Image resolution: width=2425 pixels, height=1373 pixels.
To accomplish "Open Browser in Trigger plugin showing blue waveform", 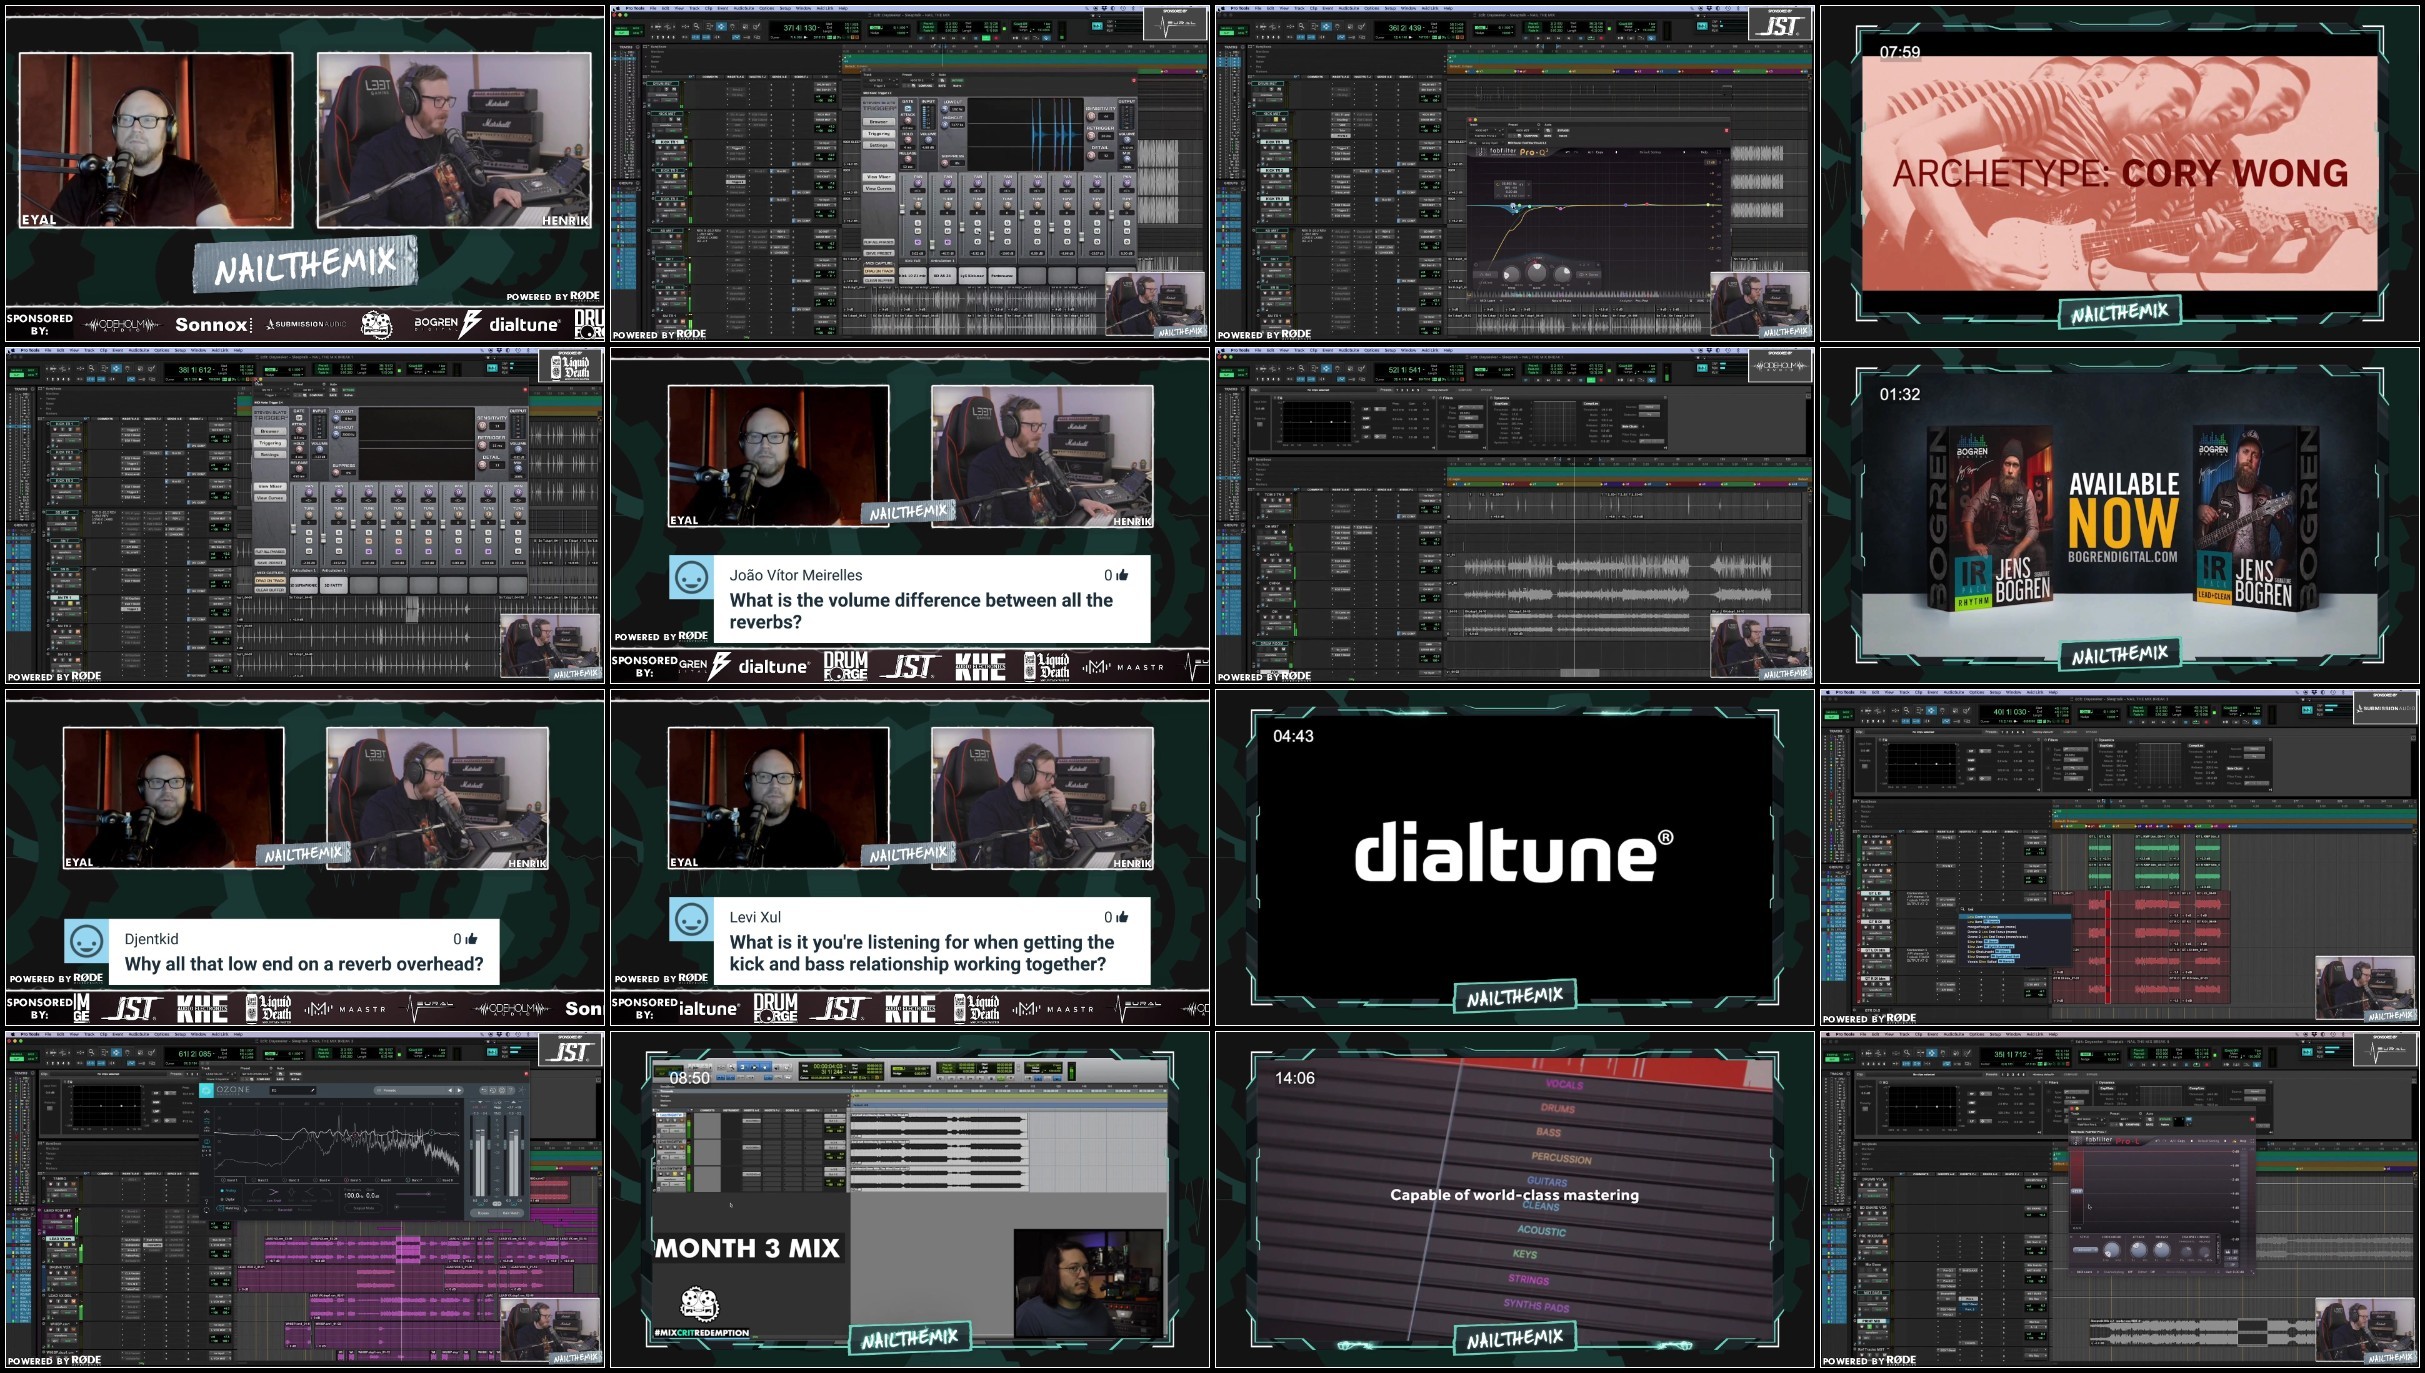I will pyautogui.click(x=879, y=122).
